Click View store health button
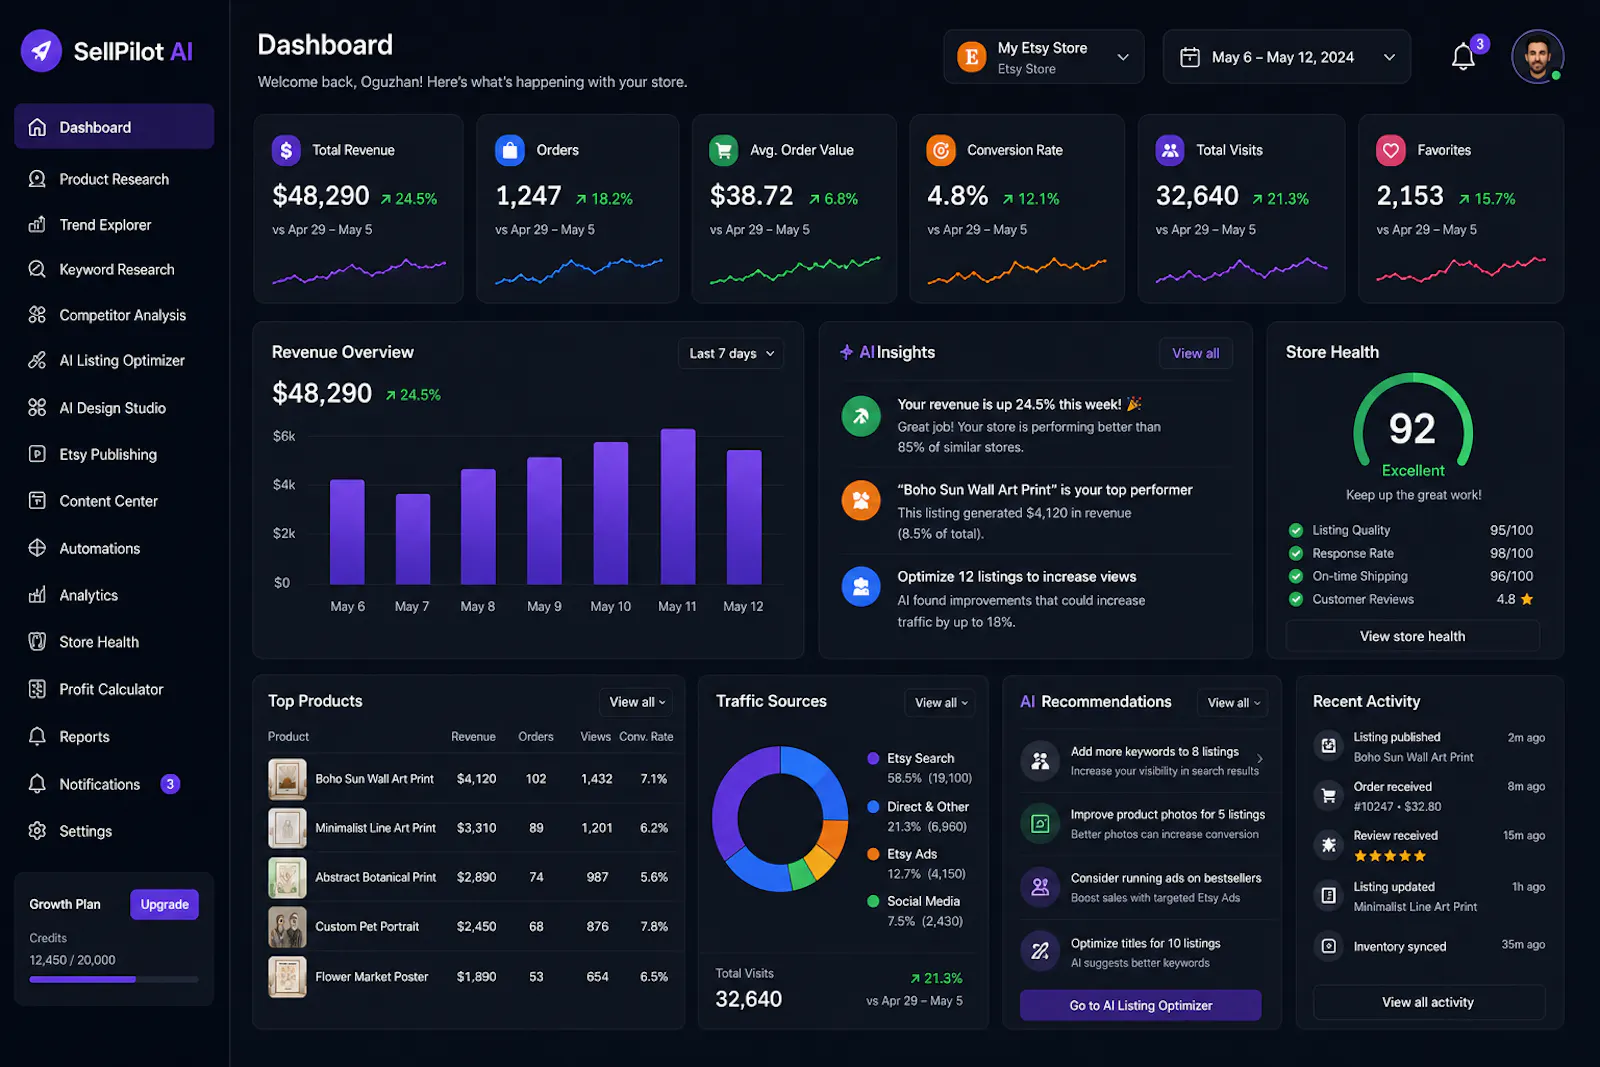 pos(1412,636)
